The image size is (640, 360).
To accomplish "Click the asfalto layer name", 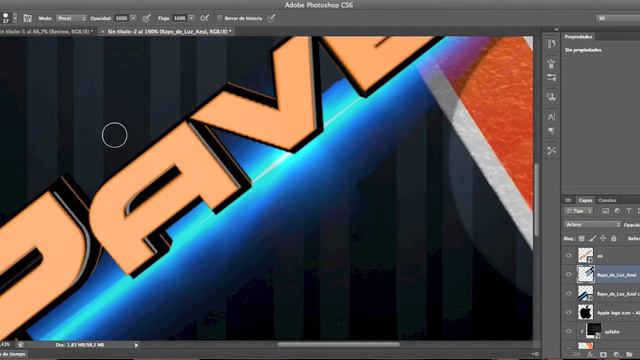I will coord(612,332).
